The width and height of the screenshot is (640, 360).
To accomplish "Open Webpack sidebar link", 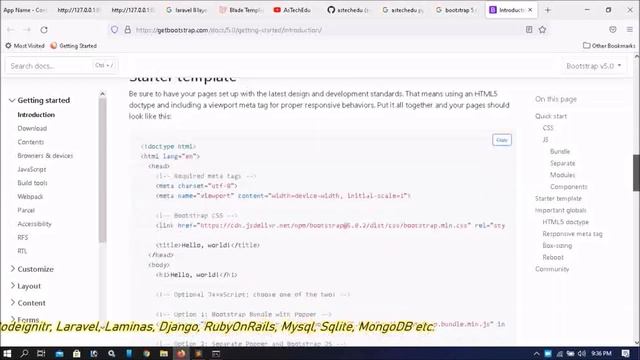I will (30, 196).
